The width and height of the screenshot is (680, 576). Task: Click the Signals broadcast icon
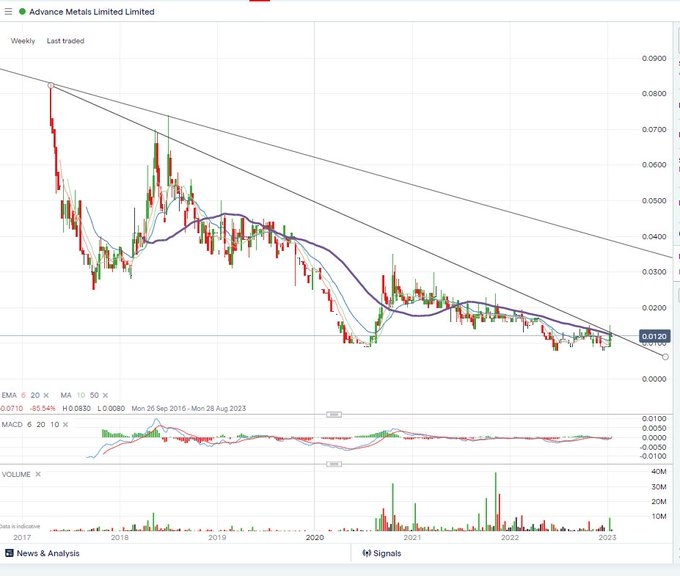[x=366, y=553]
